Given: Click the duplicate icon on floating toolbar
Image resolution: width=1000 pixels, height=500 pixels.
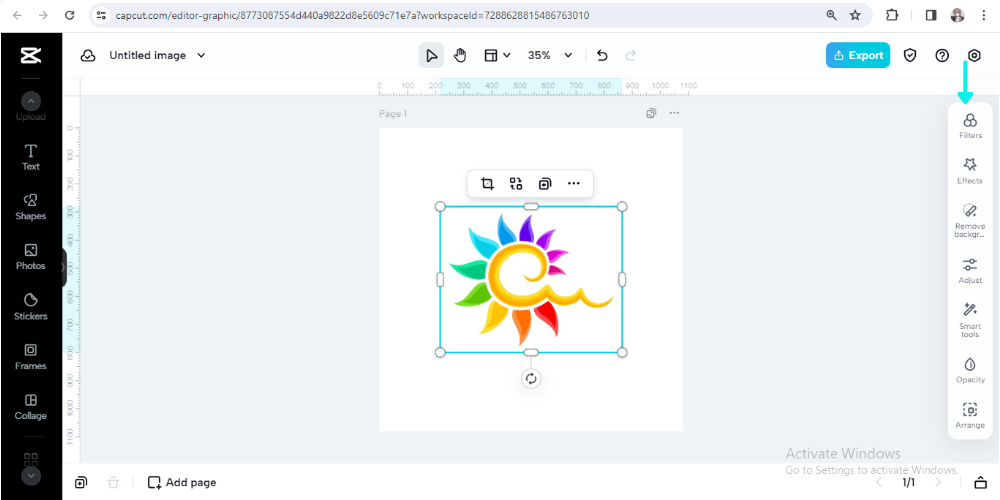Looking at the screenshot, I should 545,184.
